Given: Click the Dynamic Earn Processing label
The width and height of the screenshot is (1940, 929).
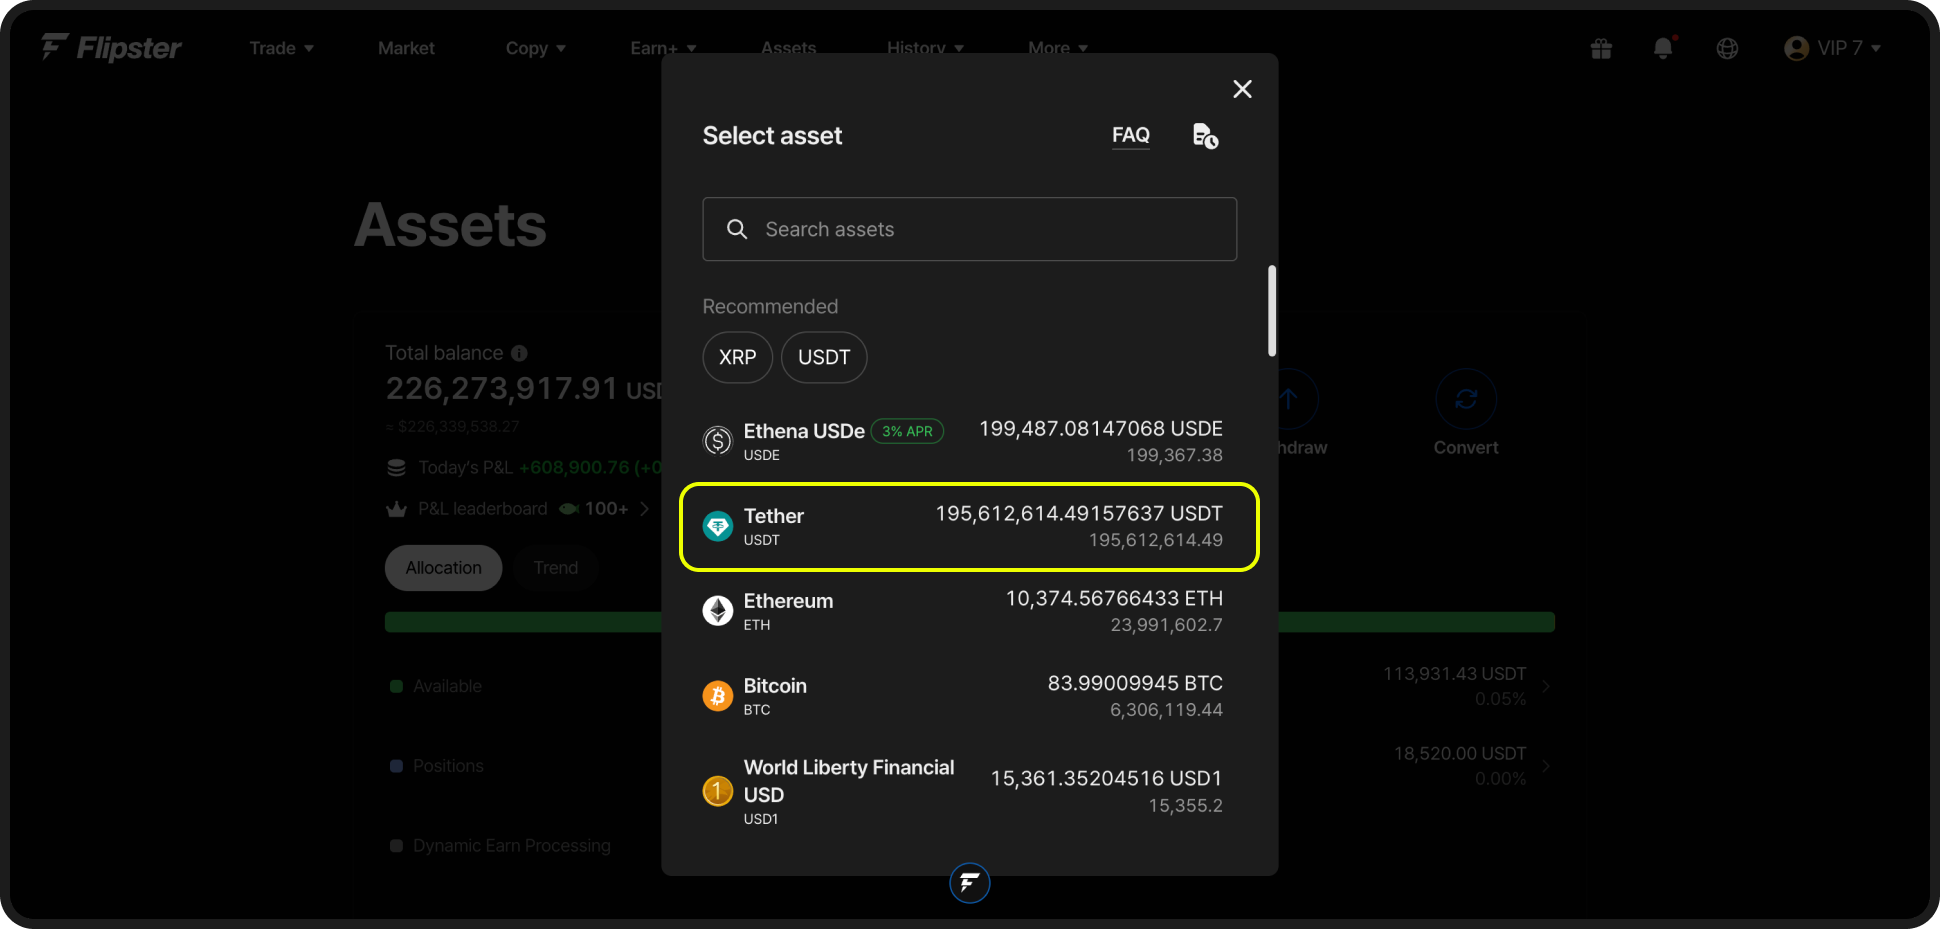Looking at the screenshot, I should 511,846.
